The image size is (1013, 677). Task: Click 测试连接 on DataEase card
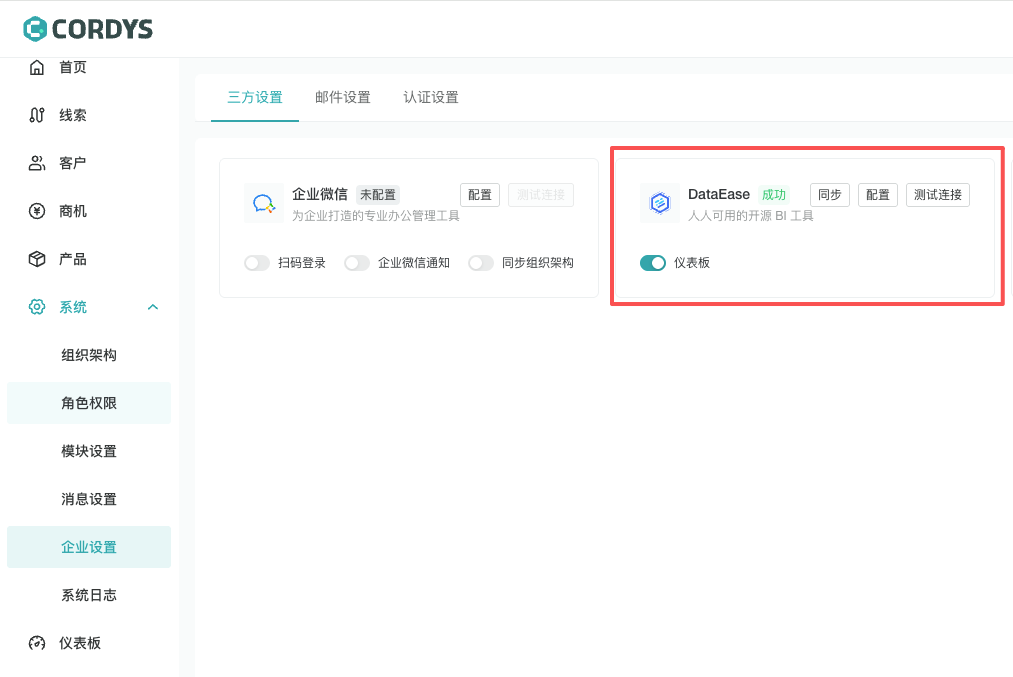click(938, 195)
